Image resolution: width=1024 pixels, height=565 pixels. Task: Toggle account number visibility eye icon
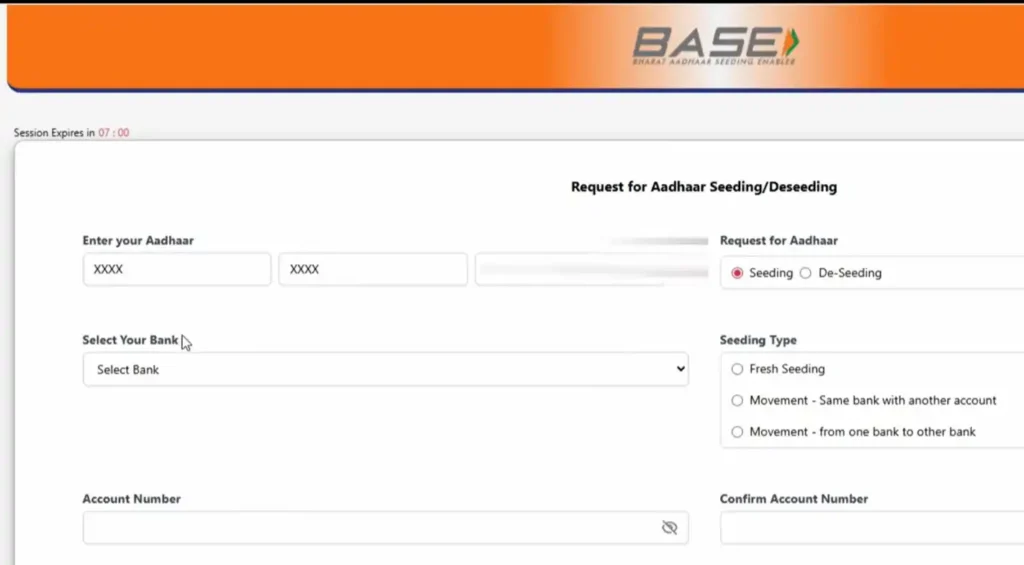pyautogui.click(x=669, y=527)
